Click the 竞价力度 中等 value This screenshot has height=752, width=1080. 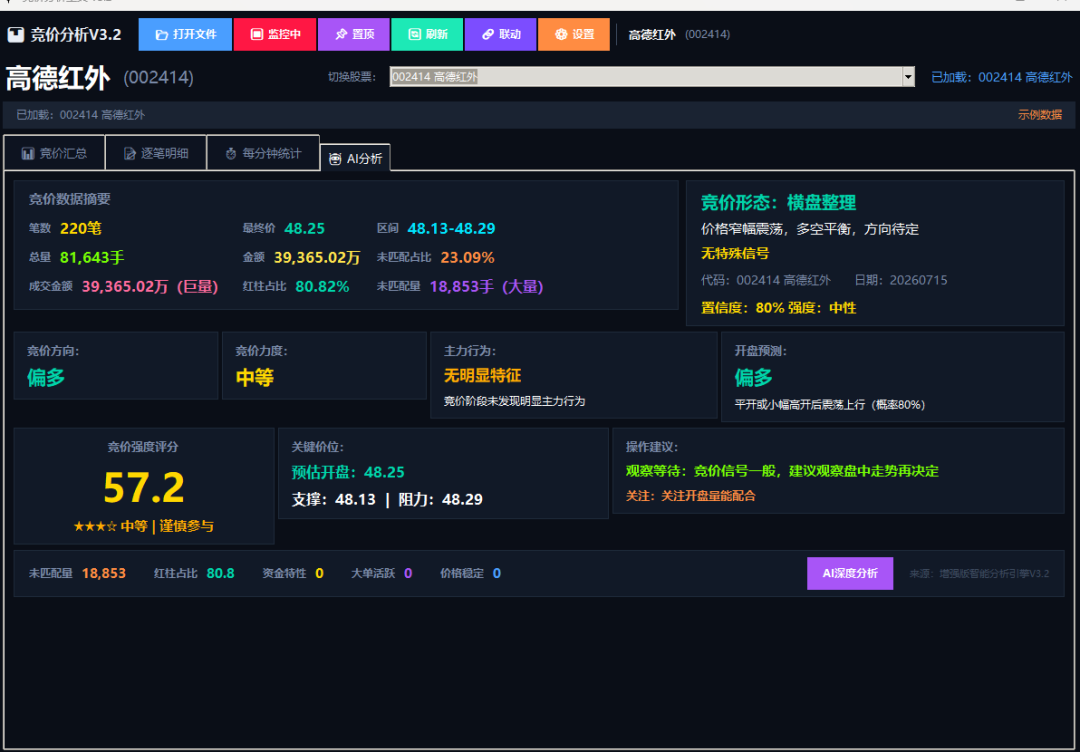[x=255, y=377]
